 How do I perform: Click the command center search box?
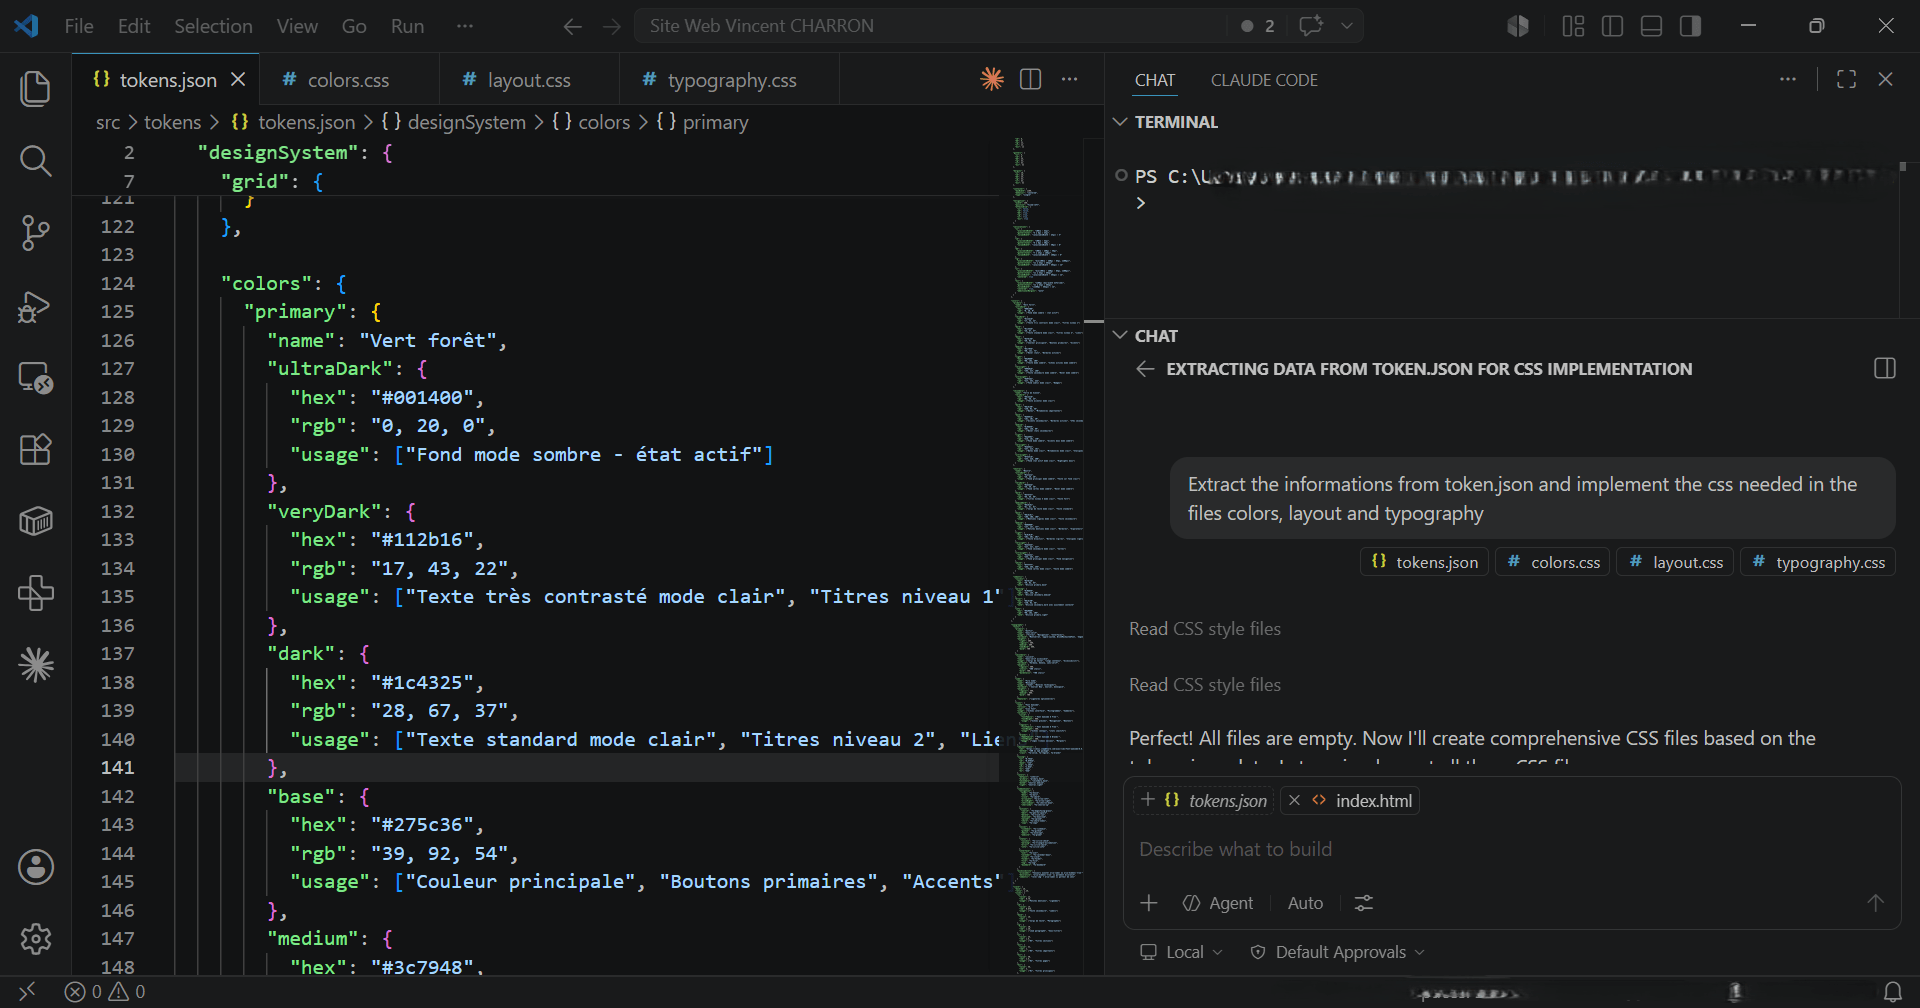tap(930, 26)
